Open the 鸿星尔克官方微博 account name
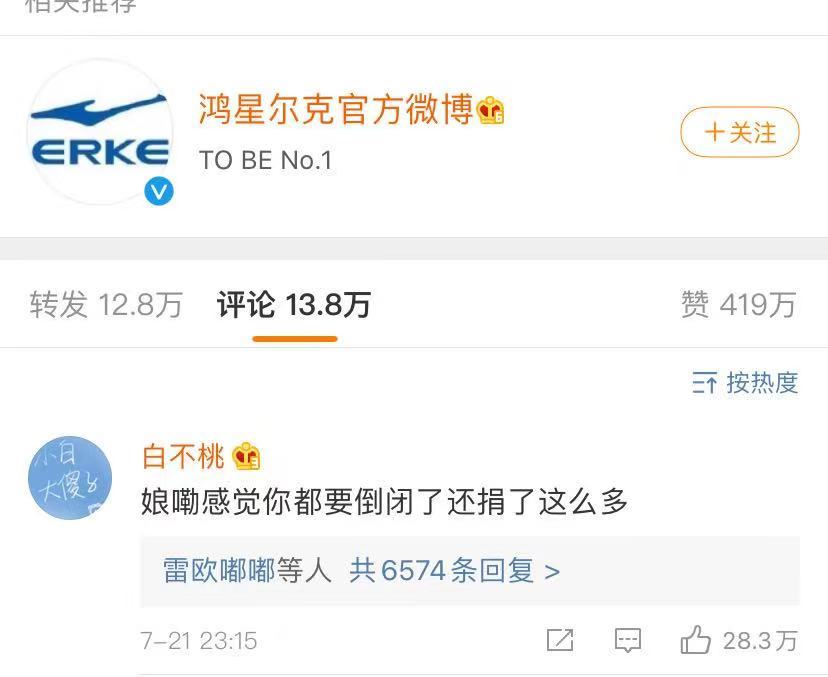 point(335,110)
